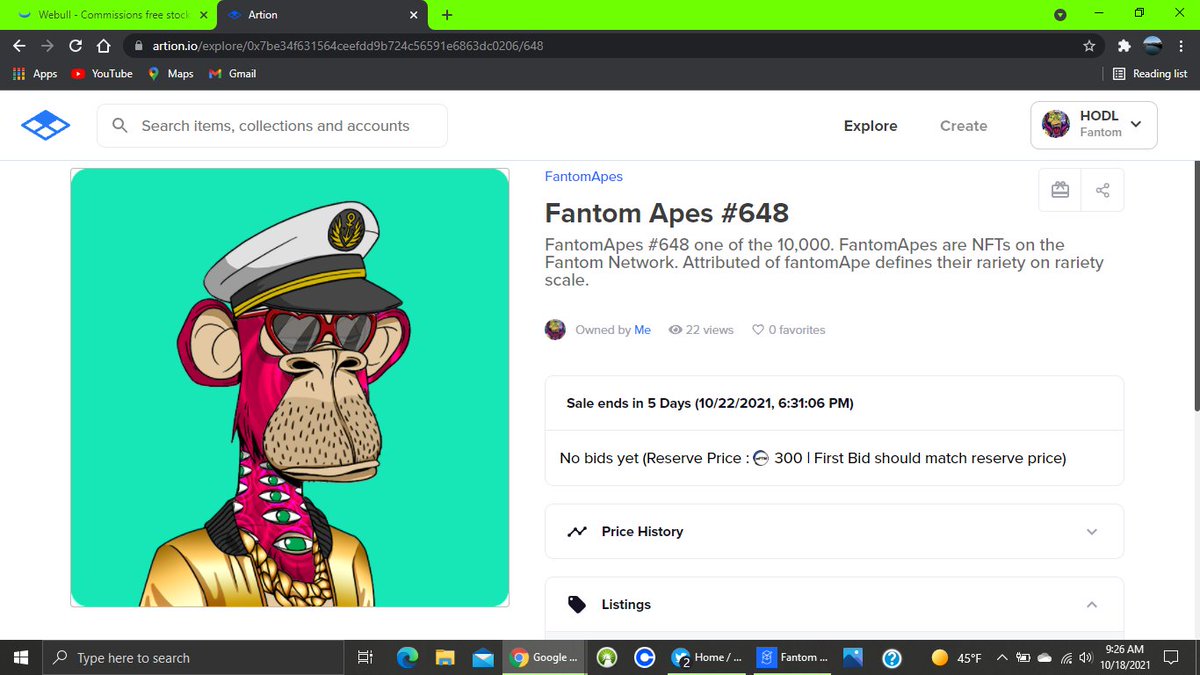Click the Fantom Apes #648 artwork image

click(x=290, y=387)
